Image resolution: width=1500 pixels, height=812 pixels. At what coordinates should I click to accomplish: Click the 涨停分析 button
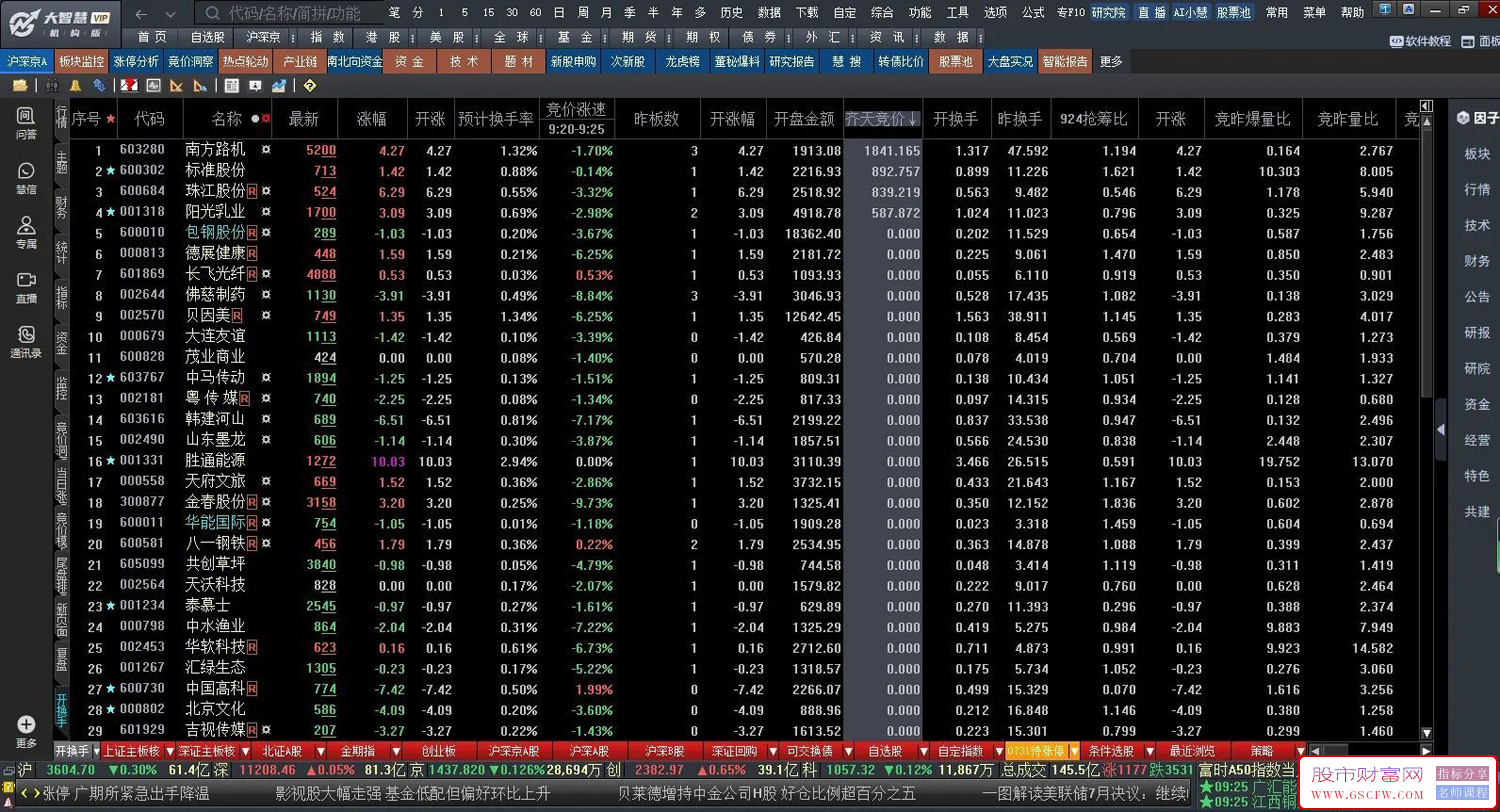tap(136, 61)
